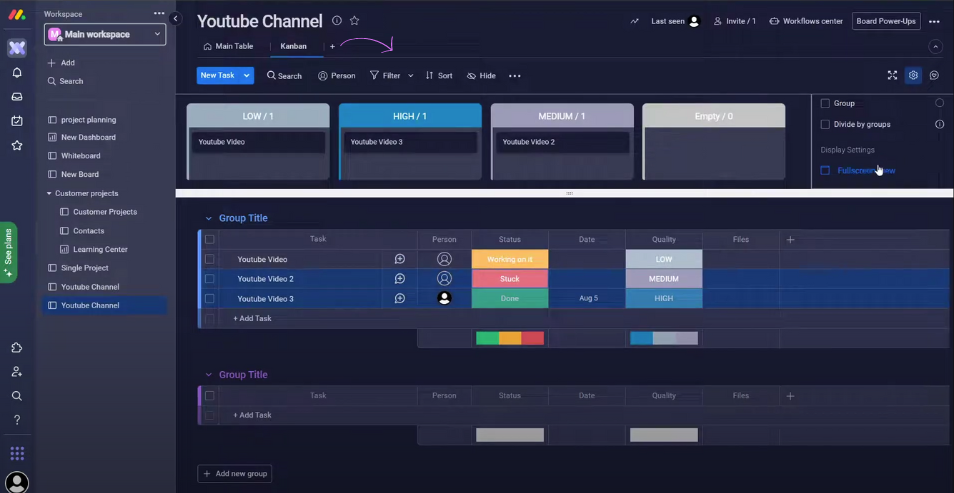
Task: Open New Task dropdown arrow
Action: (246, 75)
